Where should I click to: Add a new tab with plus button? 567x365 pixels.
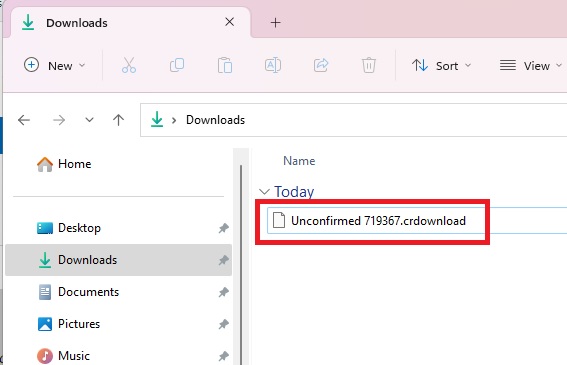tap(276, 23)
